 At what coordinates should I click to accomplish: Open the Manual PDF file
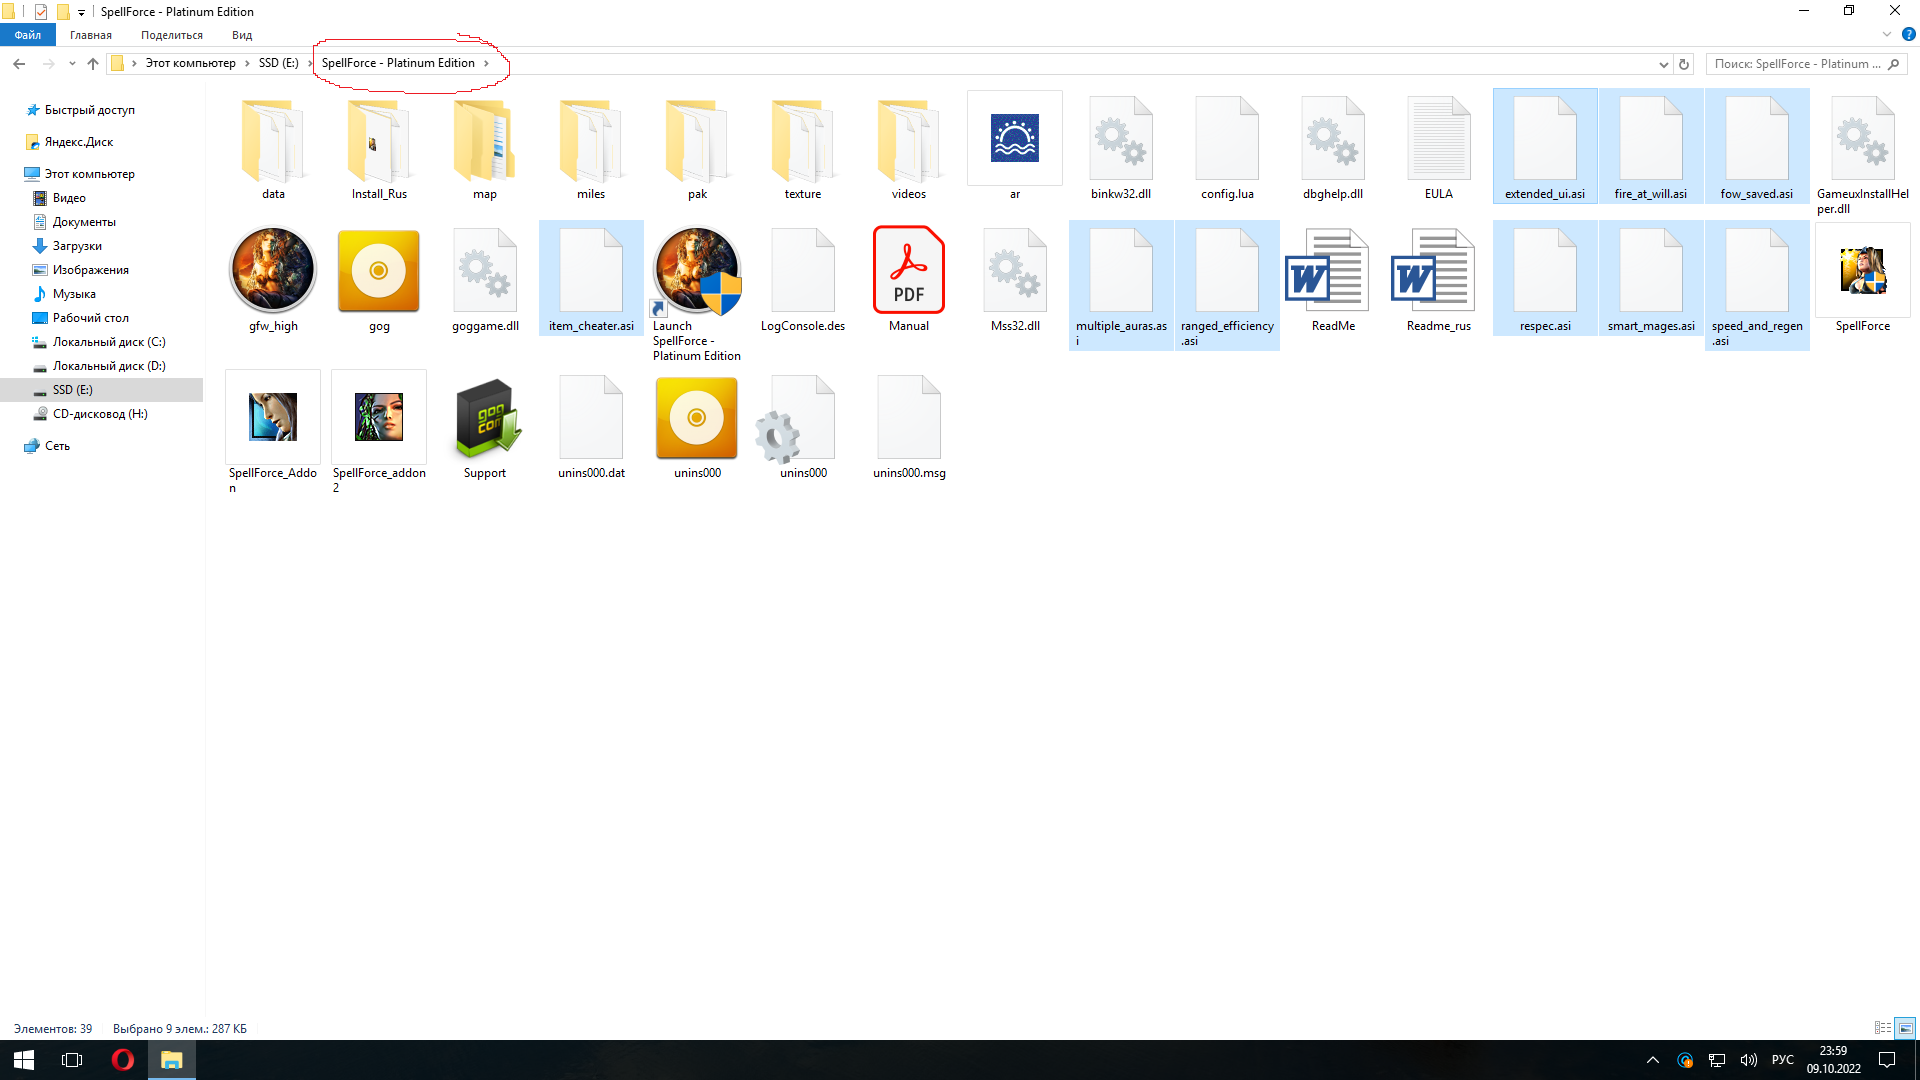point(908,271)
